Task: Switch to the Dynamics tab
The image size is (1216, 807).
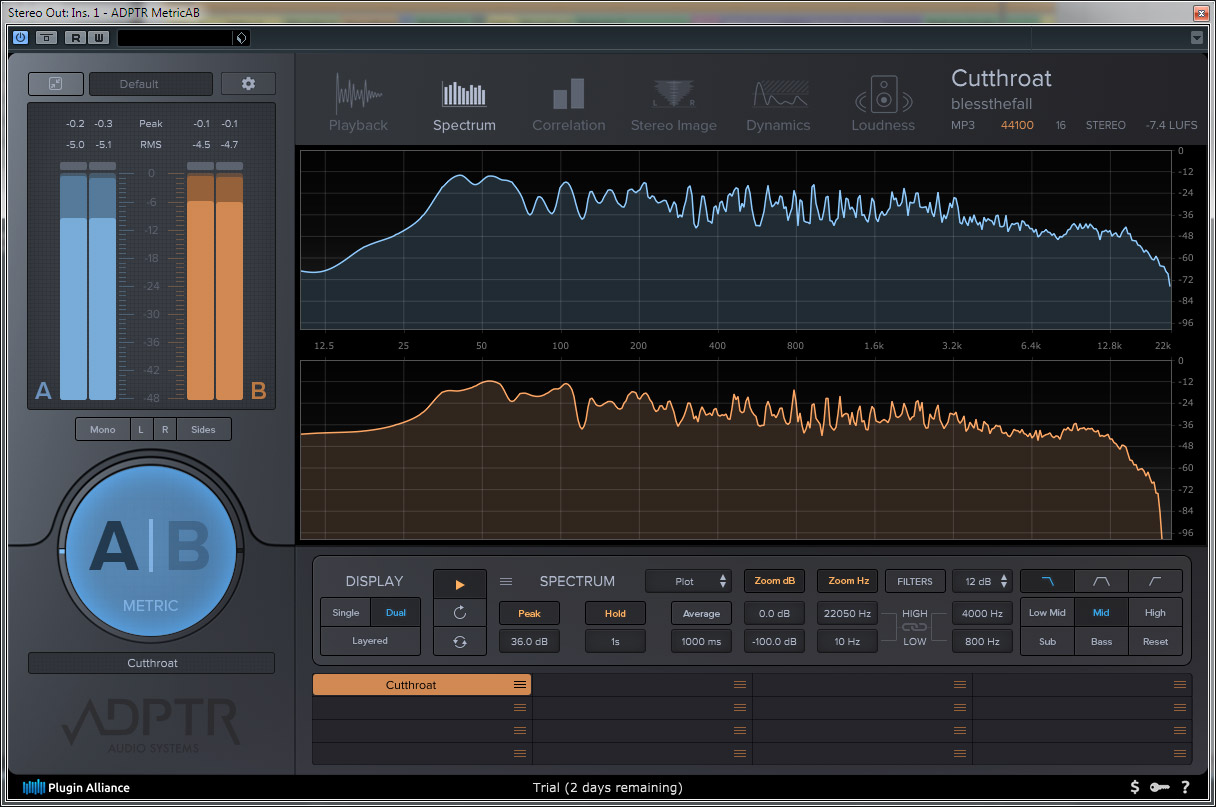Action: click(x=778, y=103)
